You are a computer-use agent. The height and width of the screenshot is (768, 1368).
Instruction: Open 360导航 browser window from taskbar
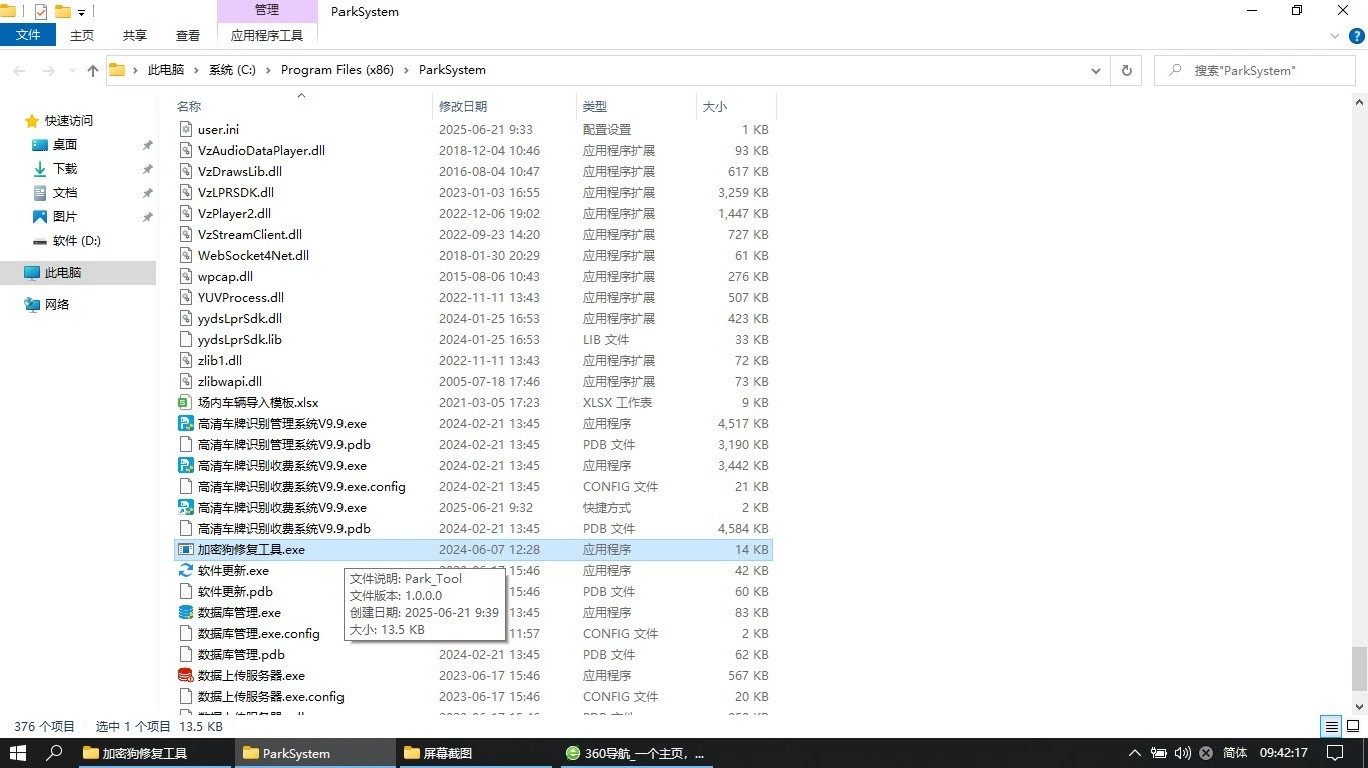coord(634,753)
